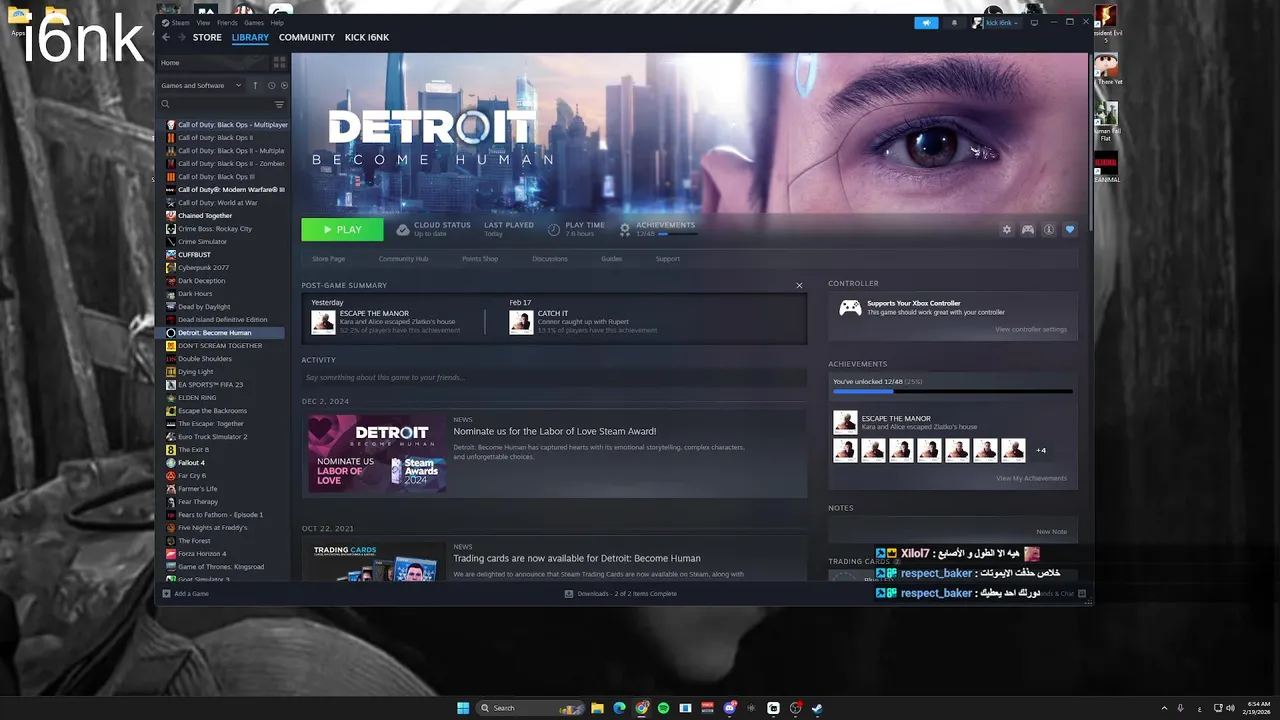Open the Downloads status at the bottom
Screen dimensions: 1280x720
(x=621, y=594)
